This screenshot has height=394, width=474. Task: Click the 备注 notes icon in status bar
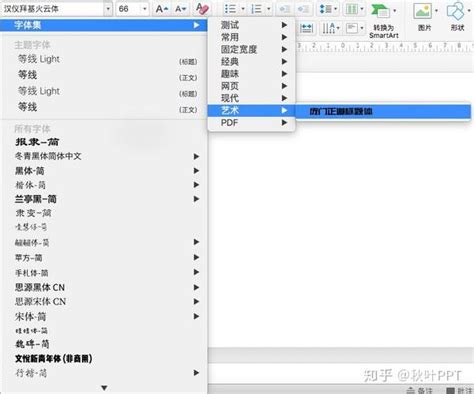[x=411, y=390]
